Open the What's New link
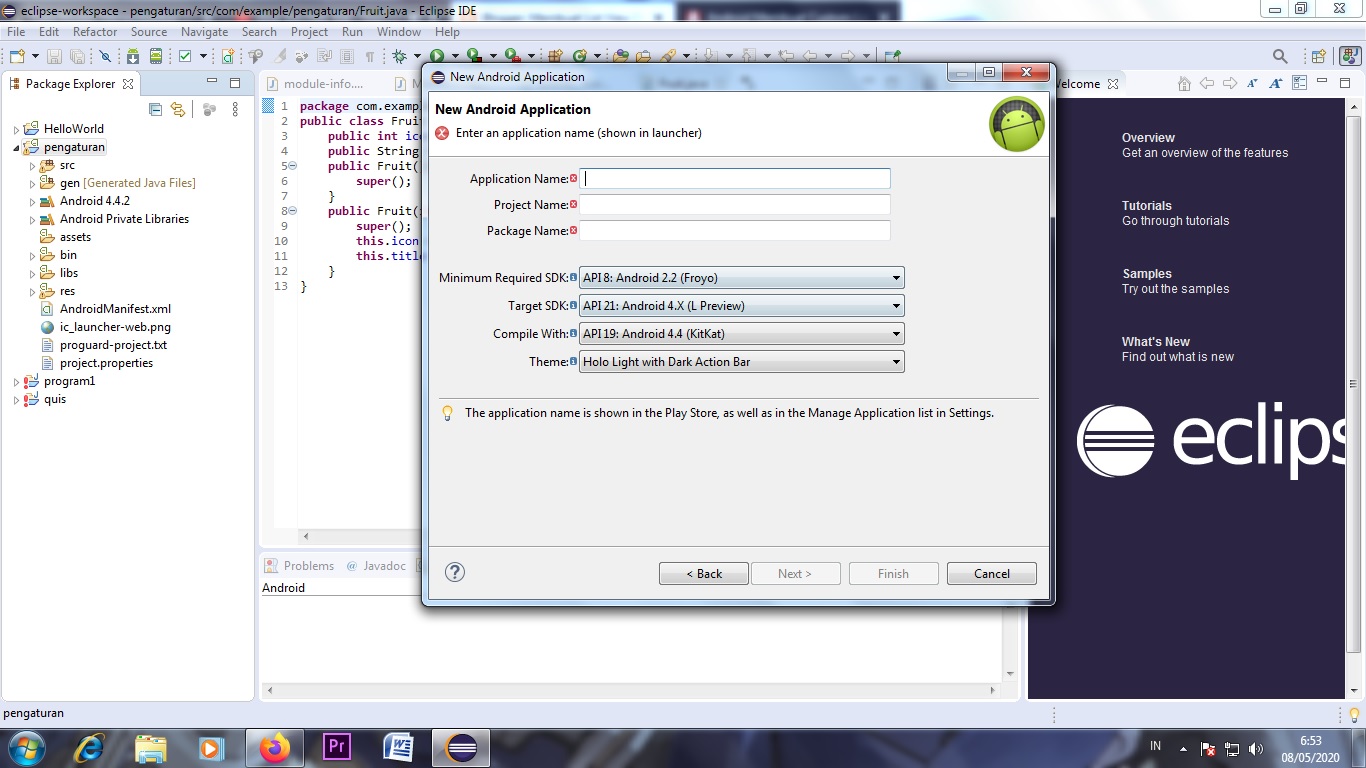The width and height of the screenshot is (1366, 768). pos(1156,342)
